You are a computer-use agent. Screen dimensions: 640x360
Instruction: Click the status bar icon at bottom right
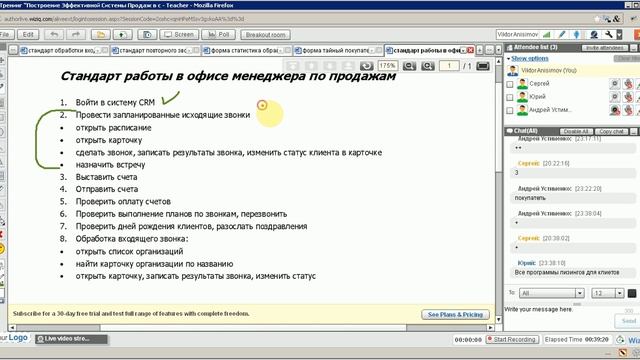coord(622,353)
